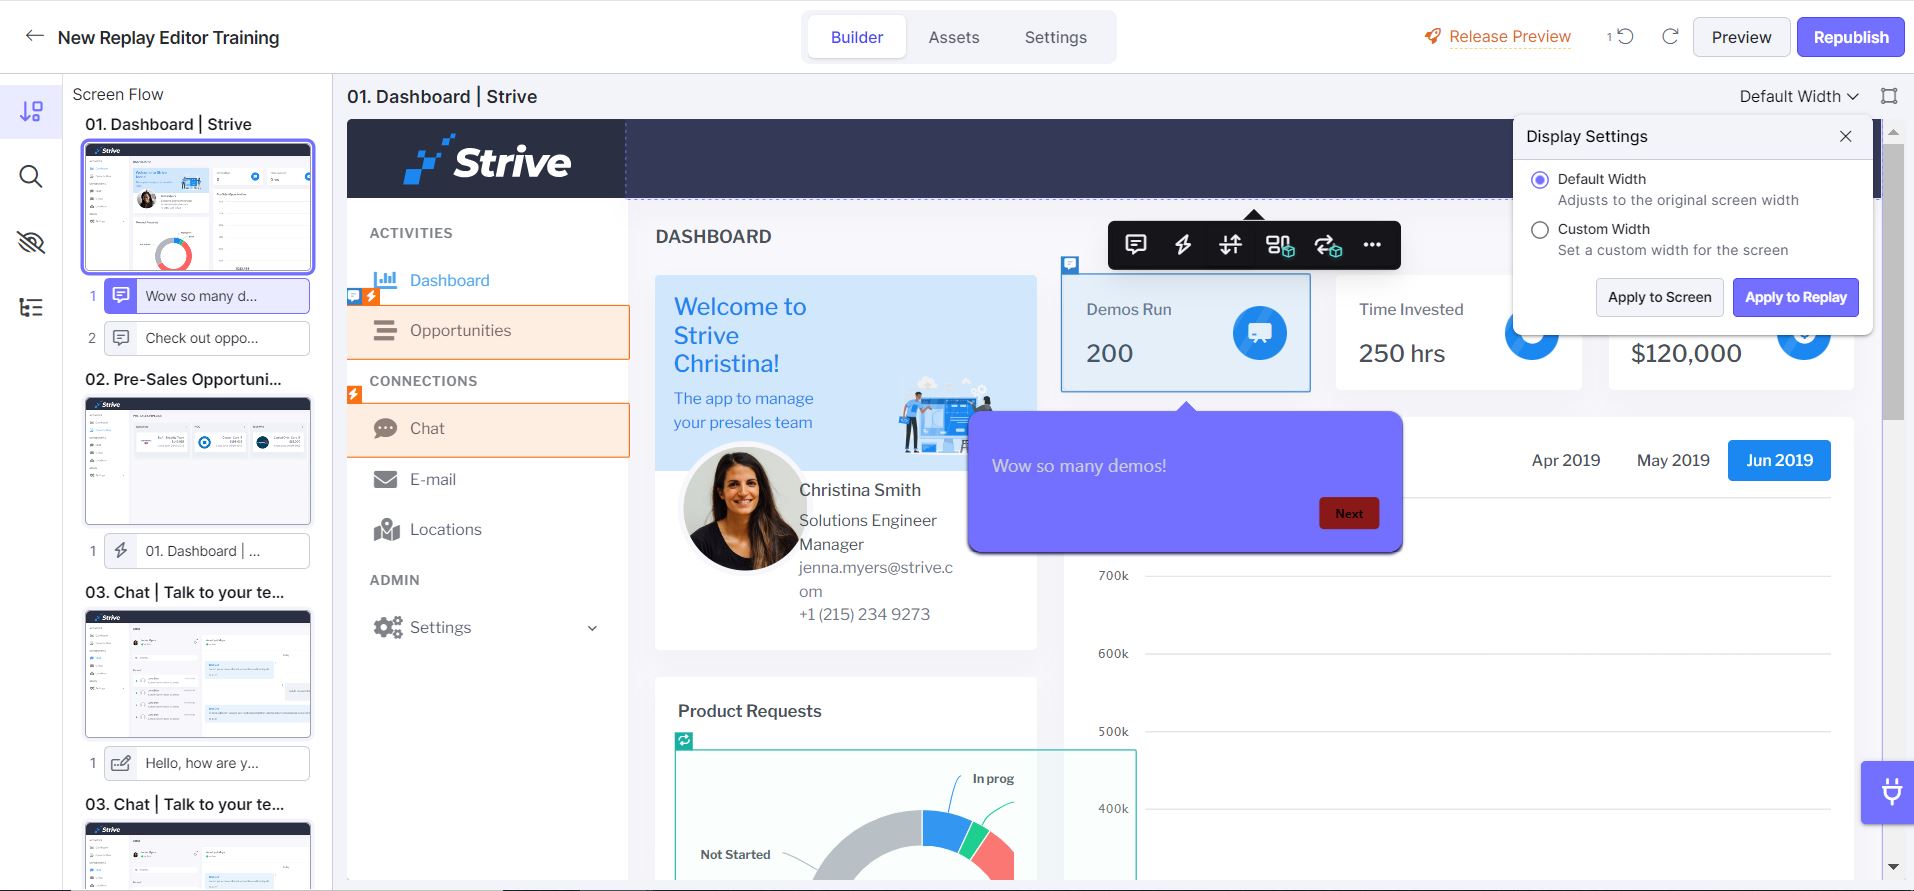Click the Next button in the guide tooltip
Viewport: 1914px width, 891px height.
point(1349,514)
